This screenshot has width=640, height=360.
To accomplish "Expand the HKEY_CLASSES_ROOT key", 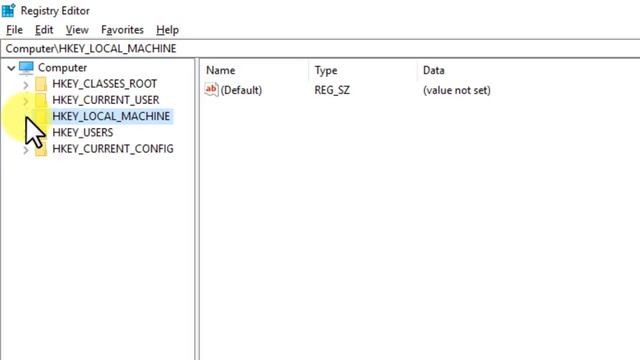I will pos(26,85).
